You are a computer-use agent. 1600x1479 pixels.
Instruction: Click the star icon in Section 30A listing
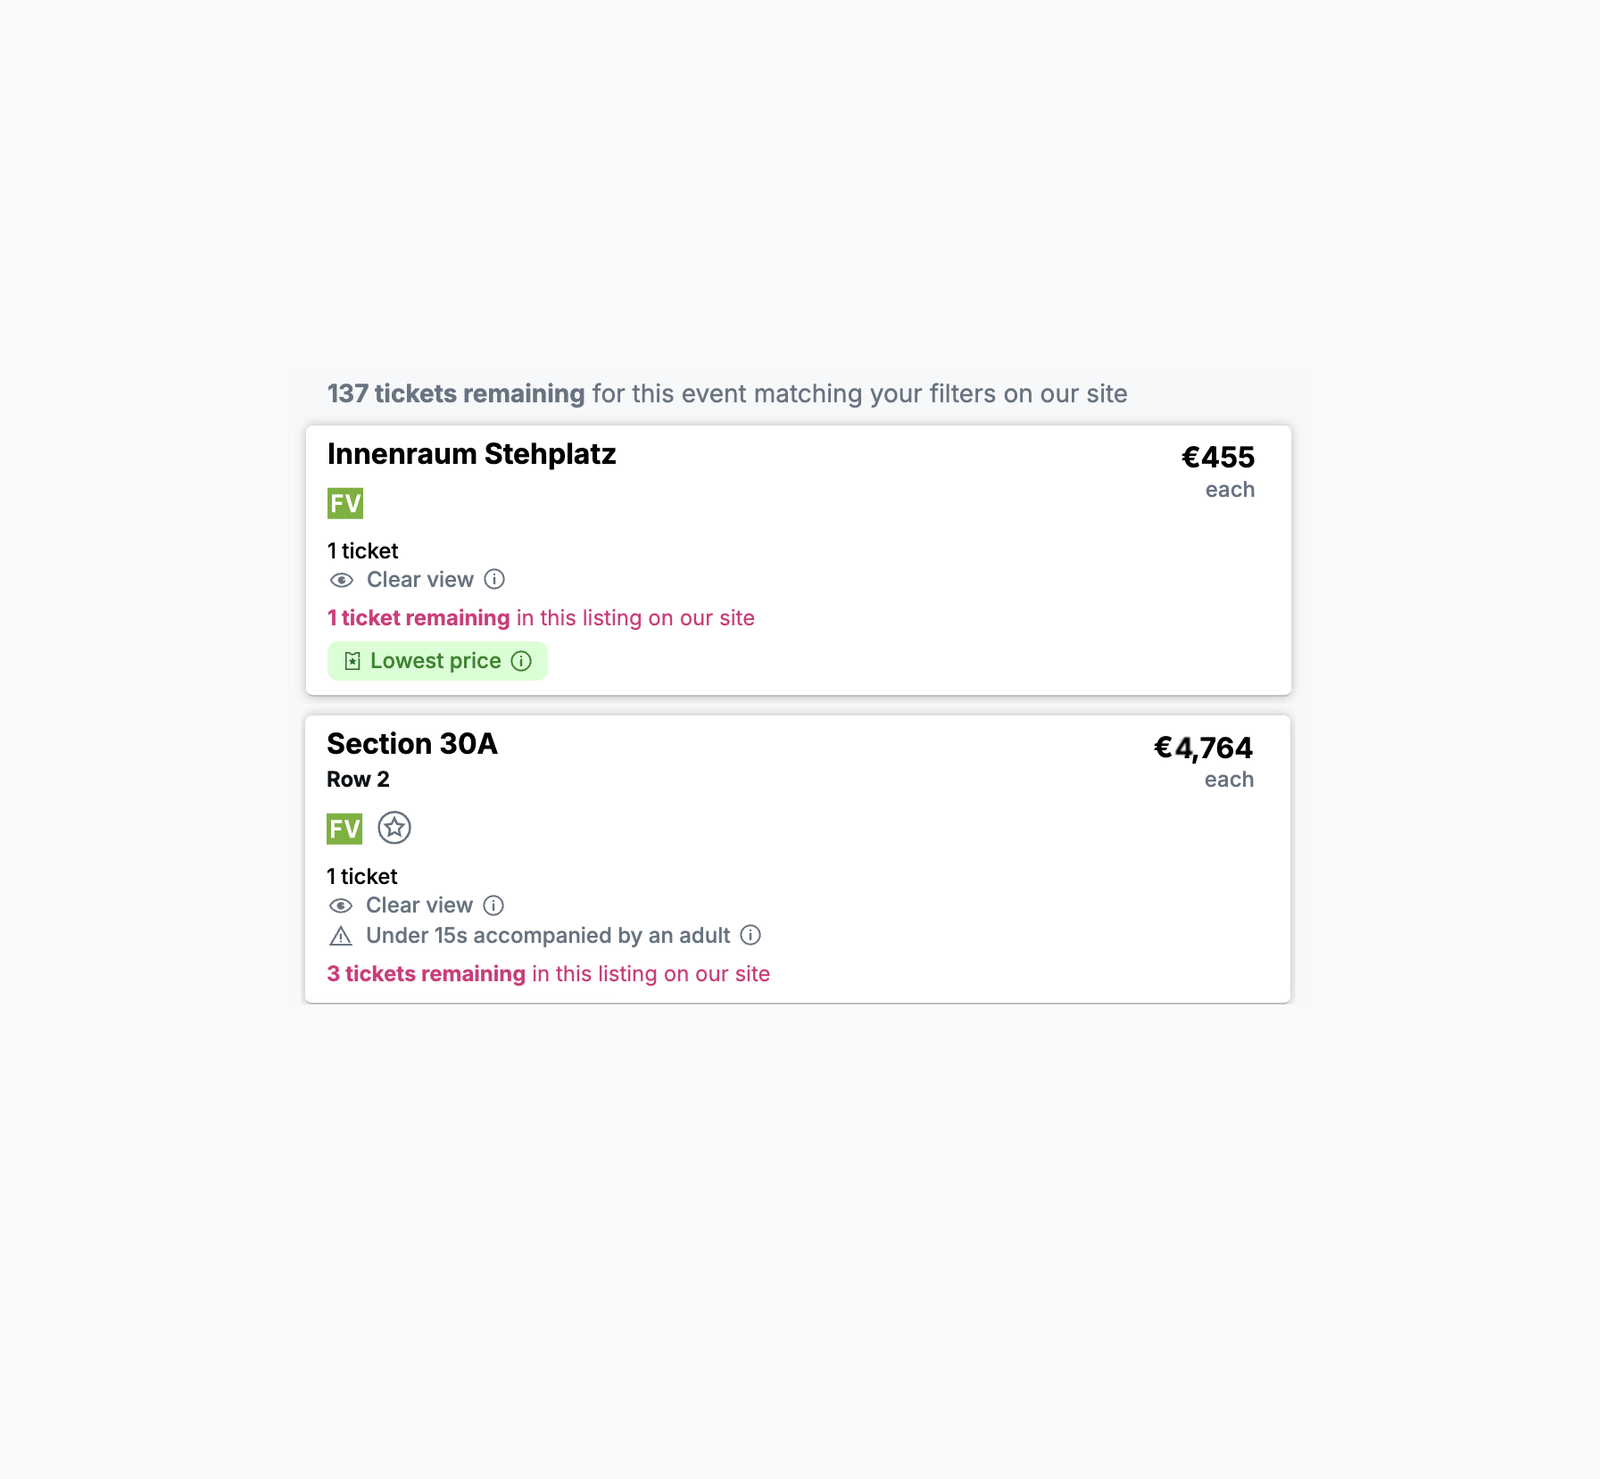394,828
